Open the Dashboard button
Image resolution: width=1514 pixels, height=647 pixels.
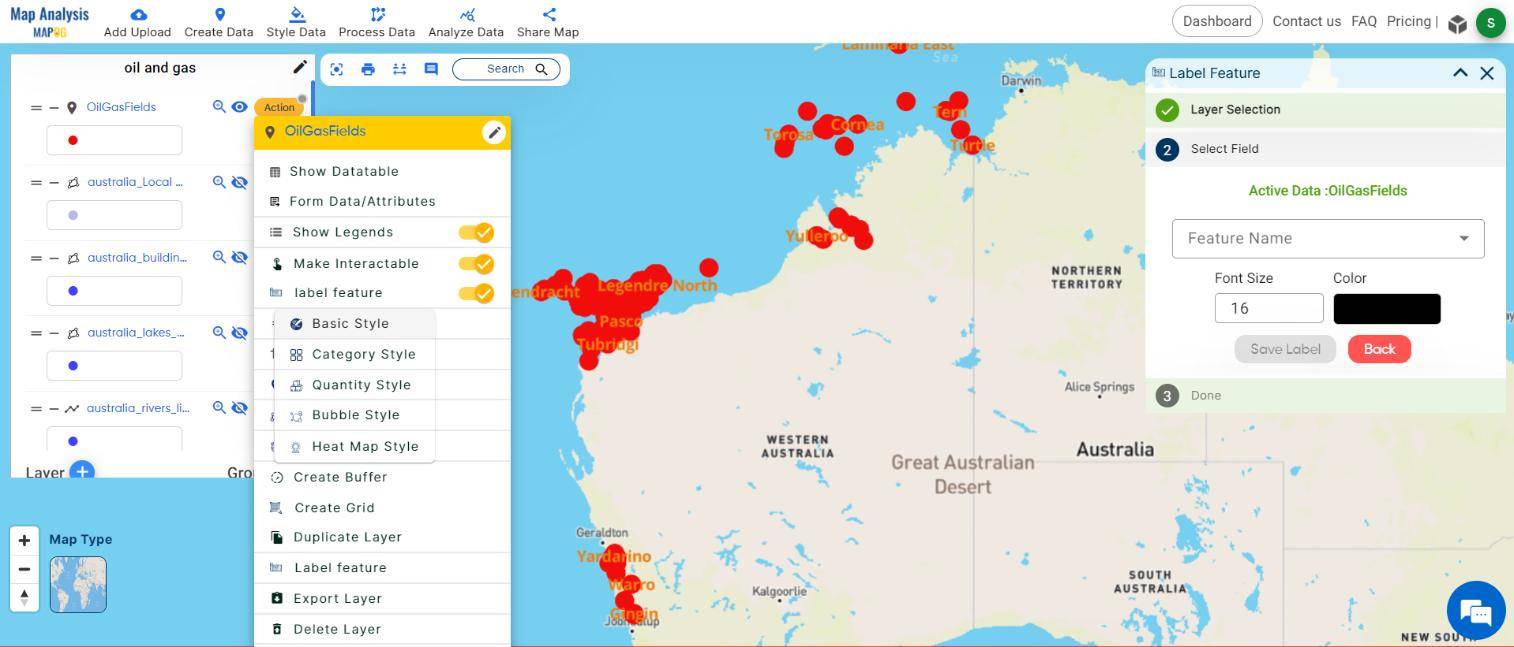point(1217,21)
